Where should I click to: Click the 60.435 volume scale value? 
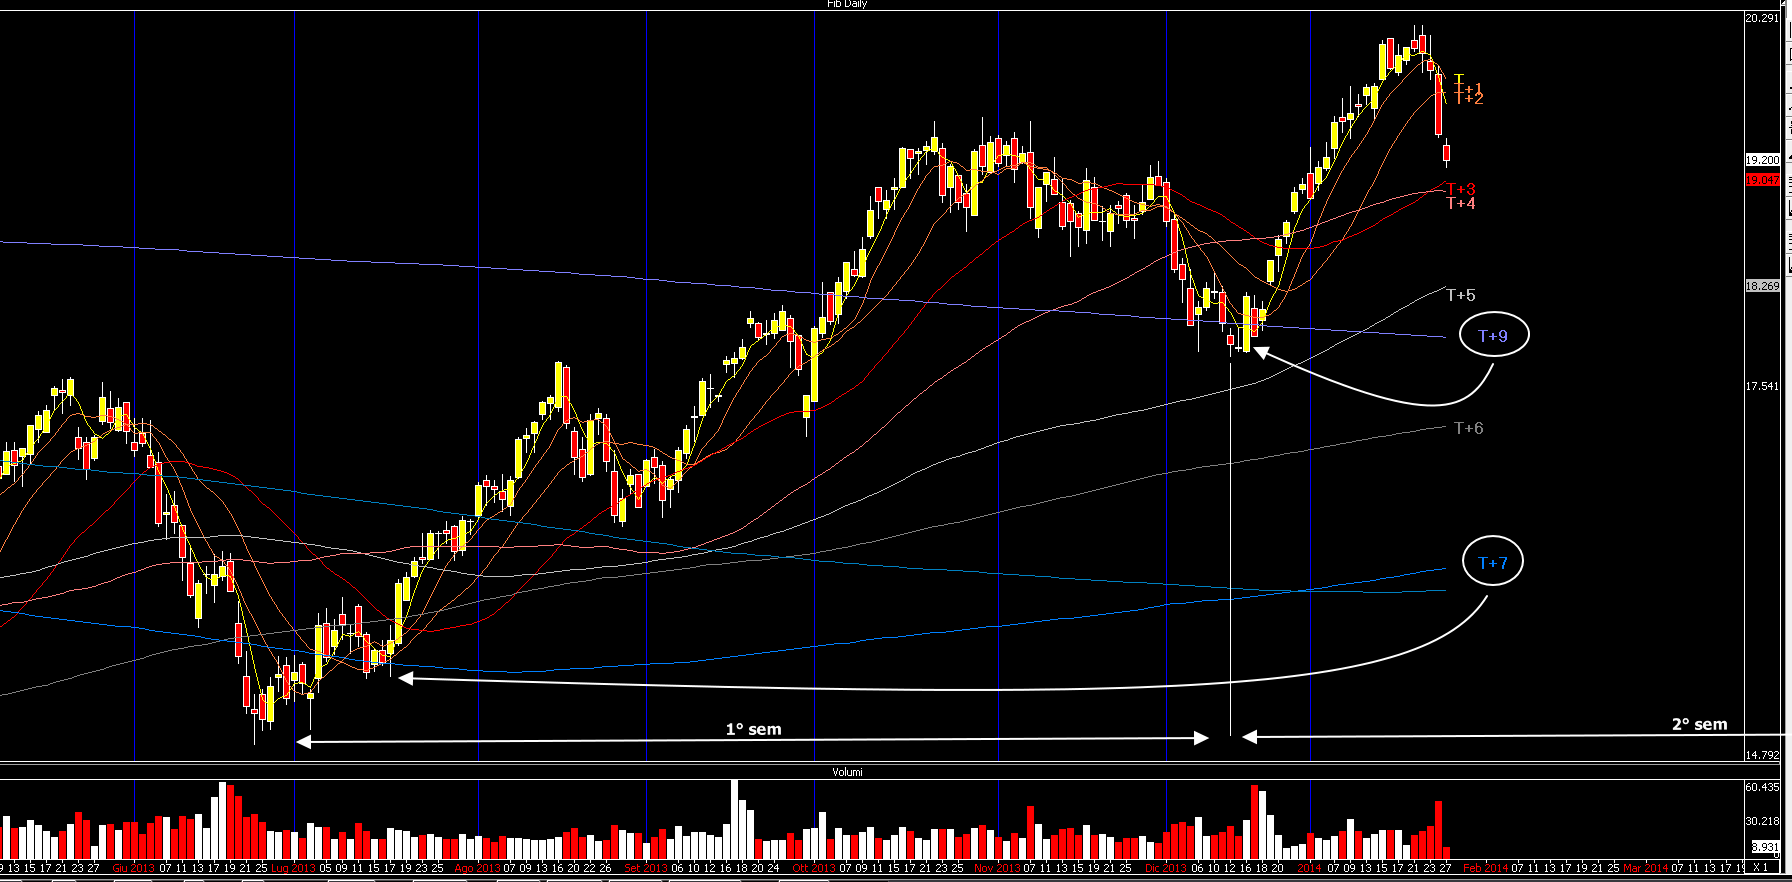1763,788
